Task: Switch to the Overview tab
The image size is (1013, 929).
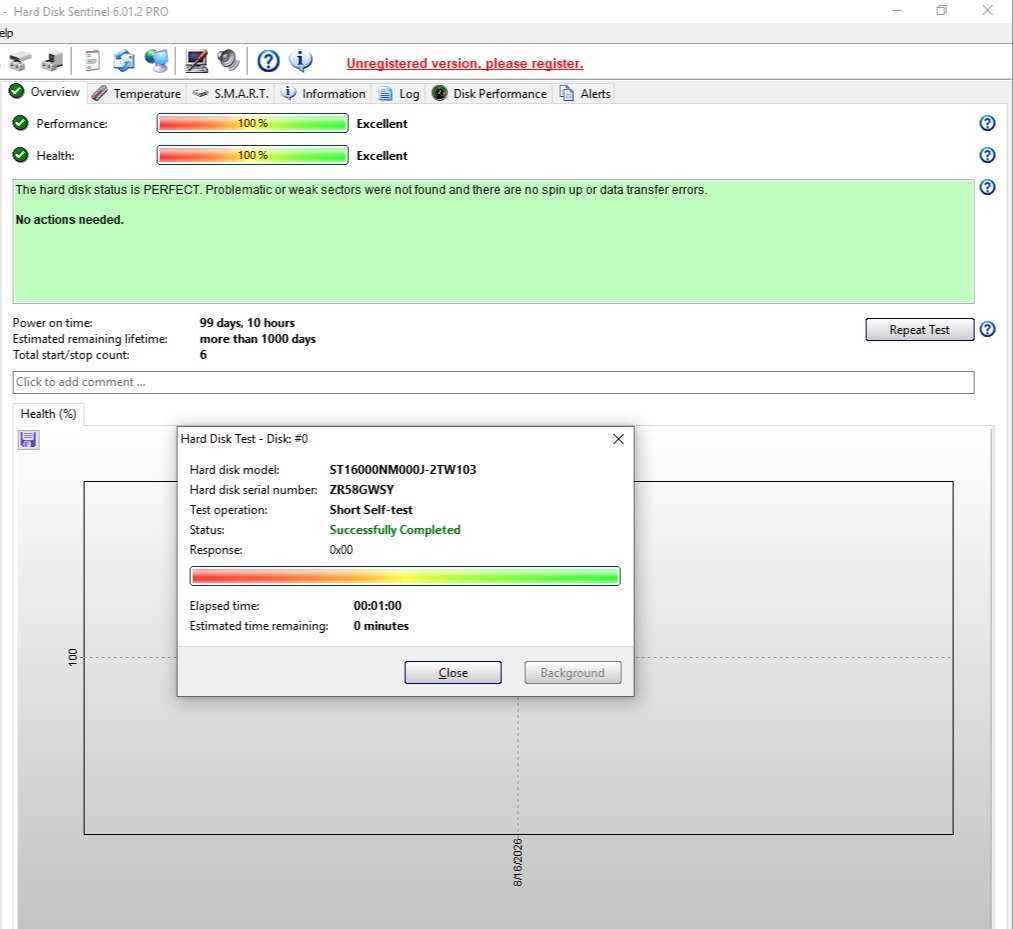Action: [45, 92]
